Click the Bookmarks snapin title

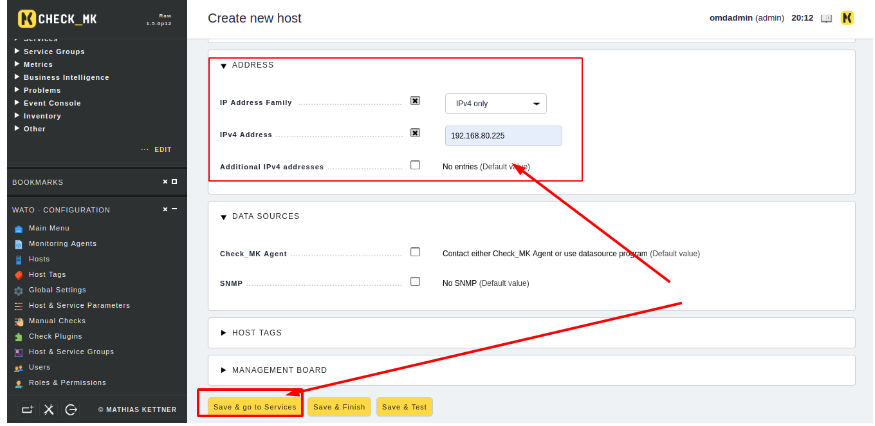(37, 183)
